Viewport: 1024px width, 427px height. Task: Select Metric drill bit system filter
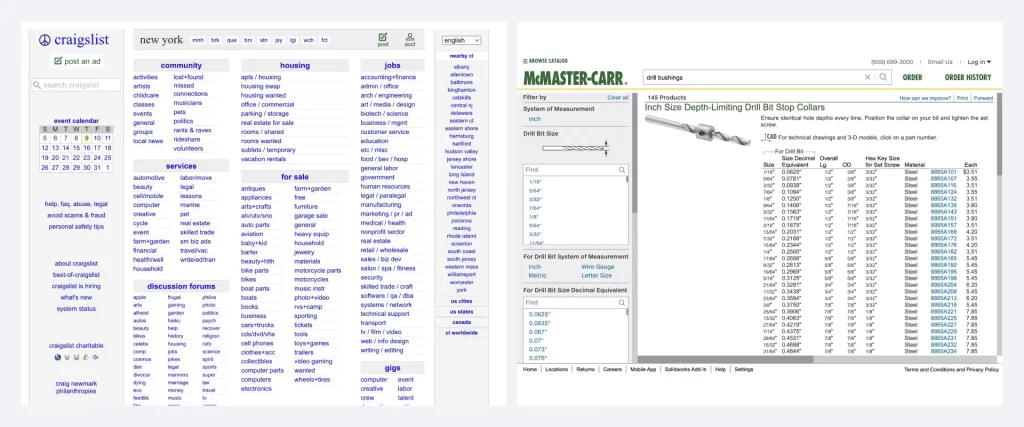[537, 276]
